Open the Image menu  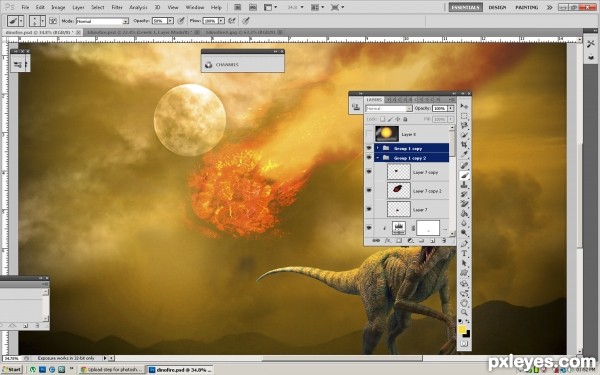coord(58,7)
